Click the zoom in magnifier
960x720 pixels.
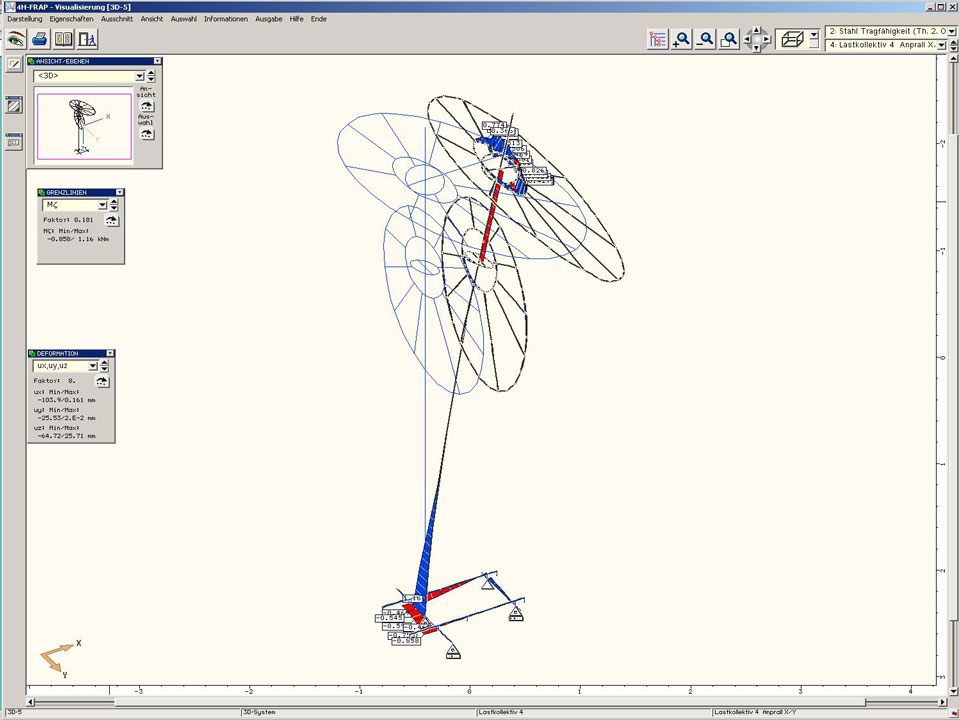(682, 39)
